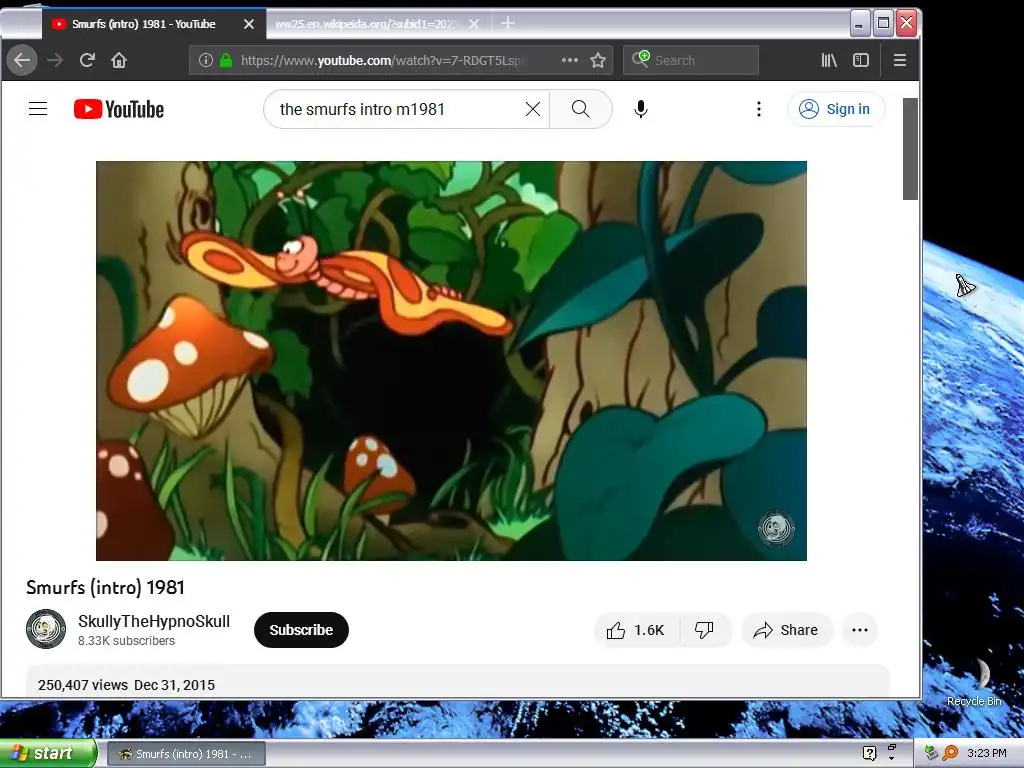Click the browser Search box
Image resolution: width=1024 pixels, height=768 pixels.
691,60
